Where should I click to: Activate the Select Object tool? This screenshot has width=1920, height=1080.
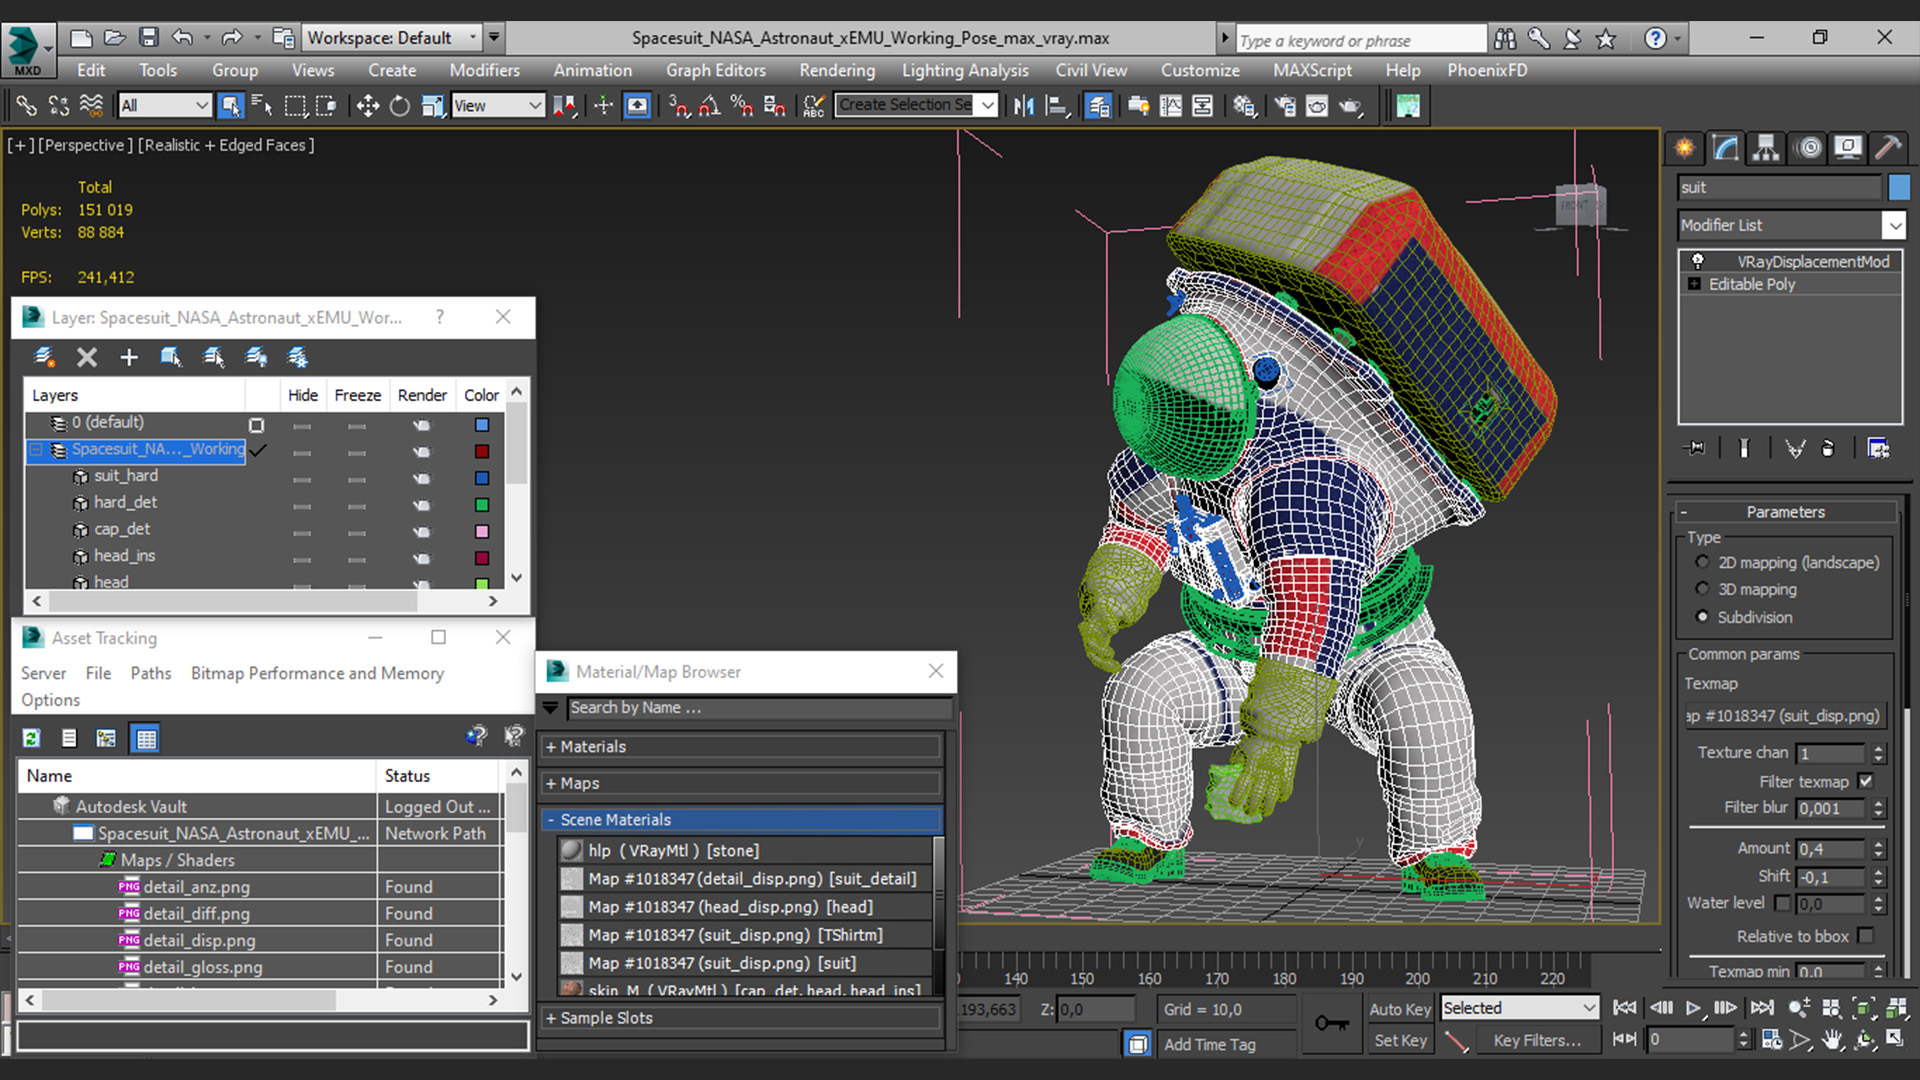[231, 105]
